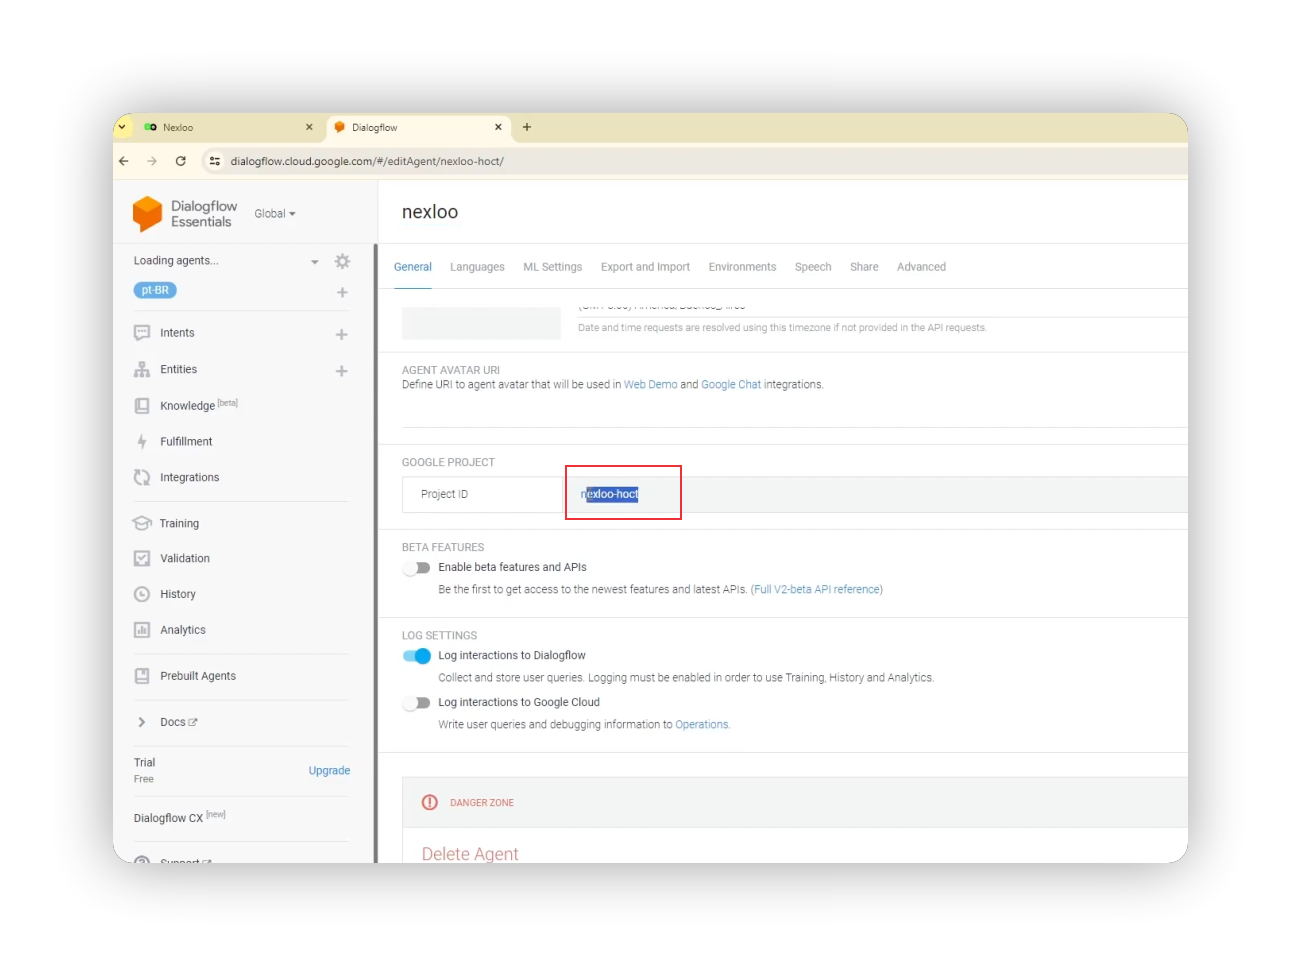The image size is (1301, 976).
Task: Close the Nexloo browser tab
Action: (309, 127)
